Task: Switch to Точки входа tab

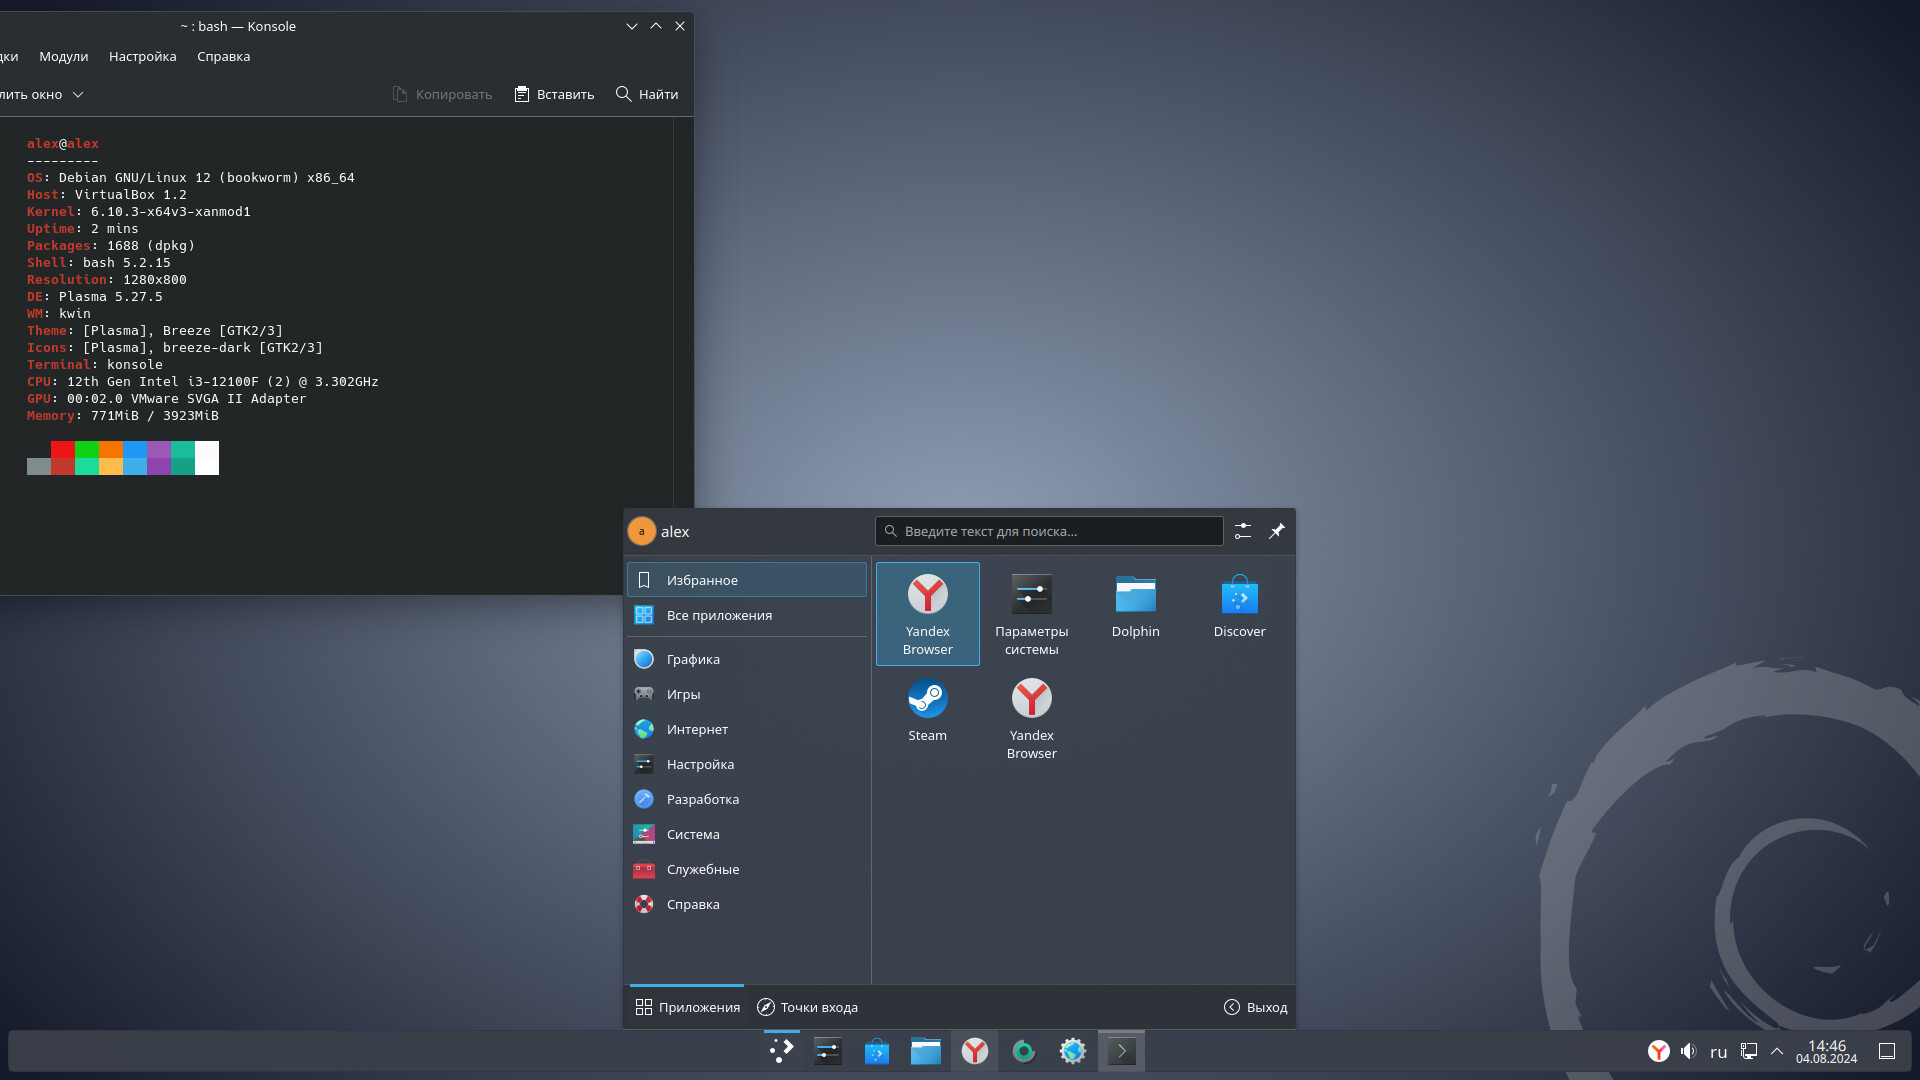Action: click(x=807, y=1007)
